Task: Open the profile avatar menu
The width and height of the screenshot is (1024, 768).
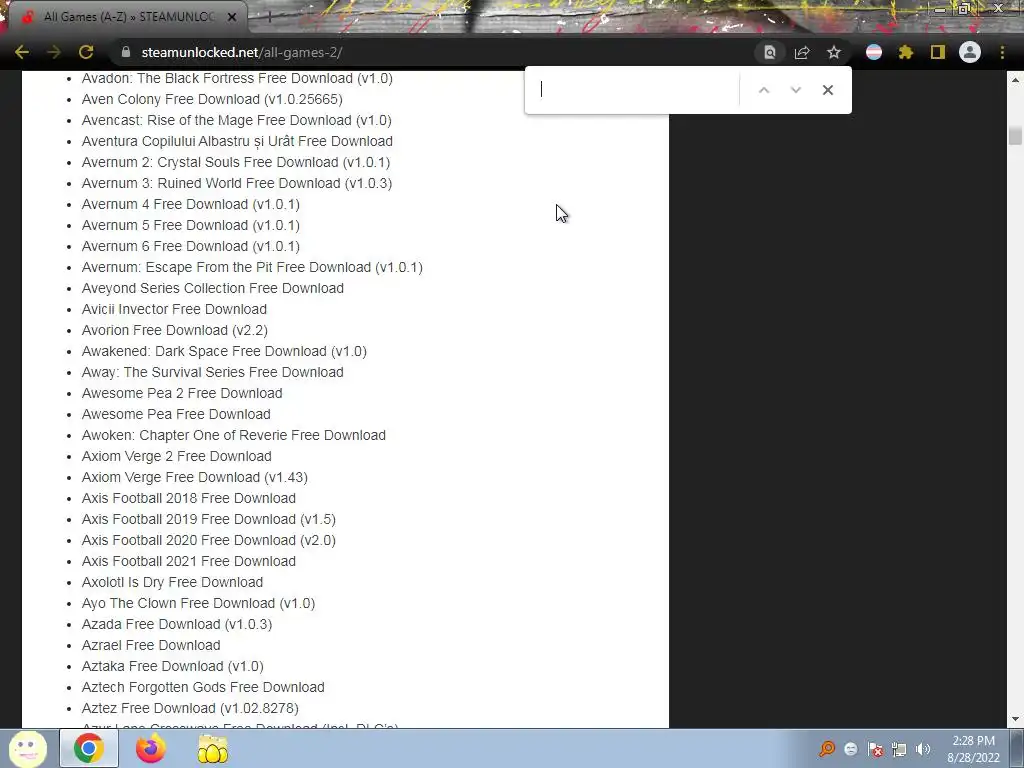Action: pyautogui.click(x=970, y=52)
